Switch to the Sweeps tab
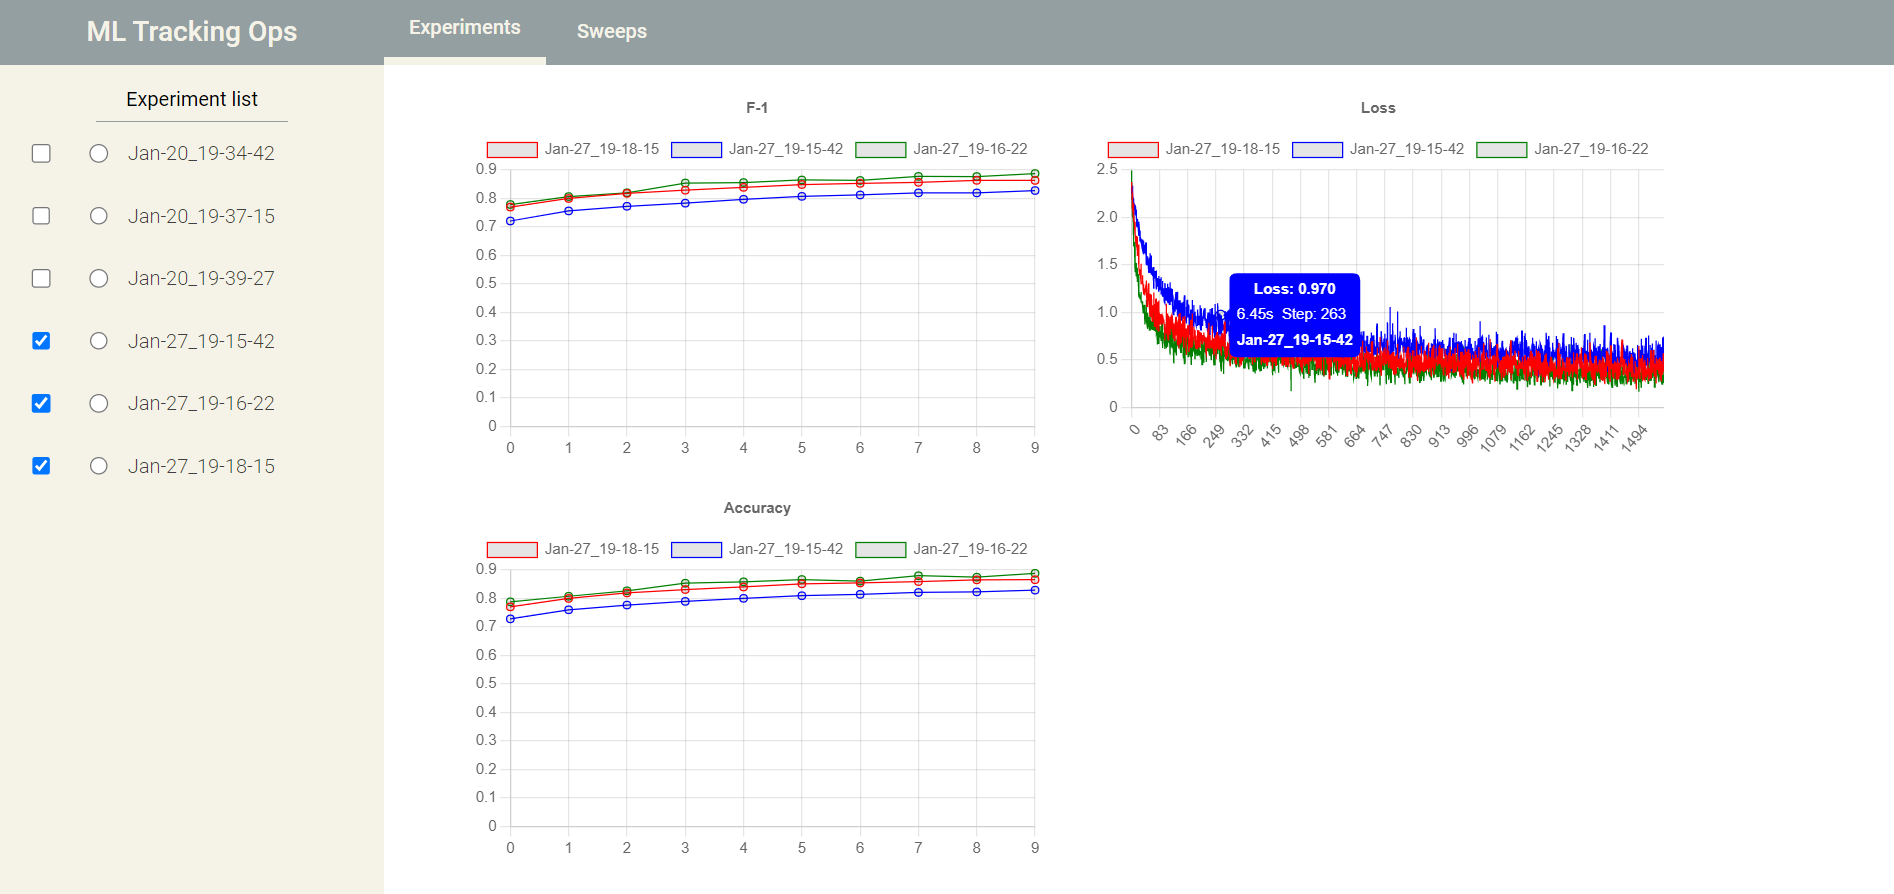 pos(612,31)
